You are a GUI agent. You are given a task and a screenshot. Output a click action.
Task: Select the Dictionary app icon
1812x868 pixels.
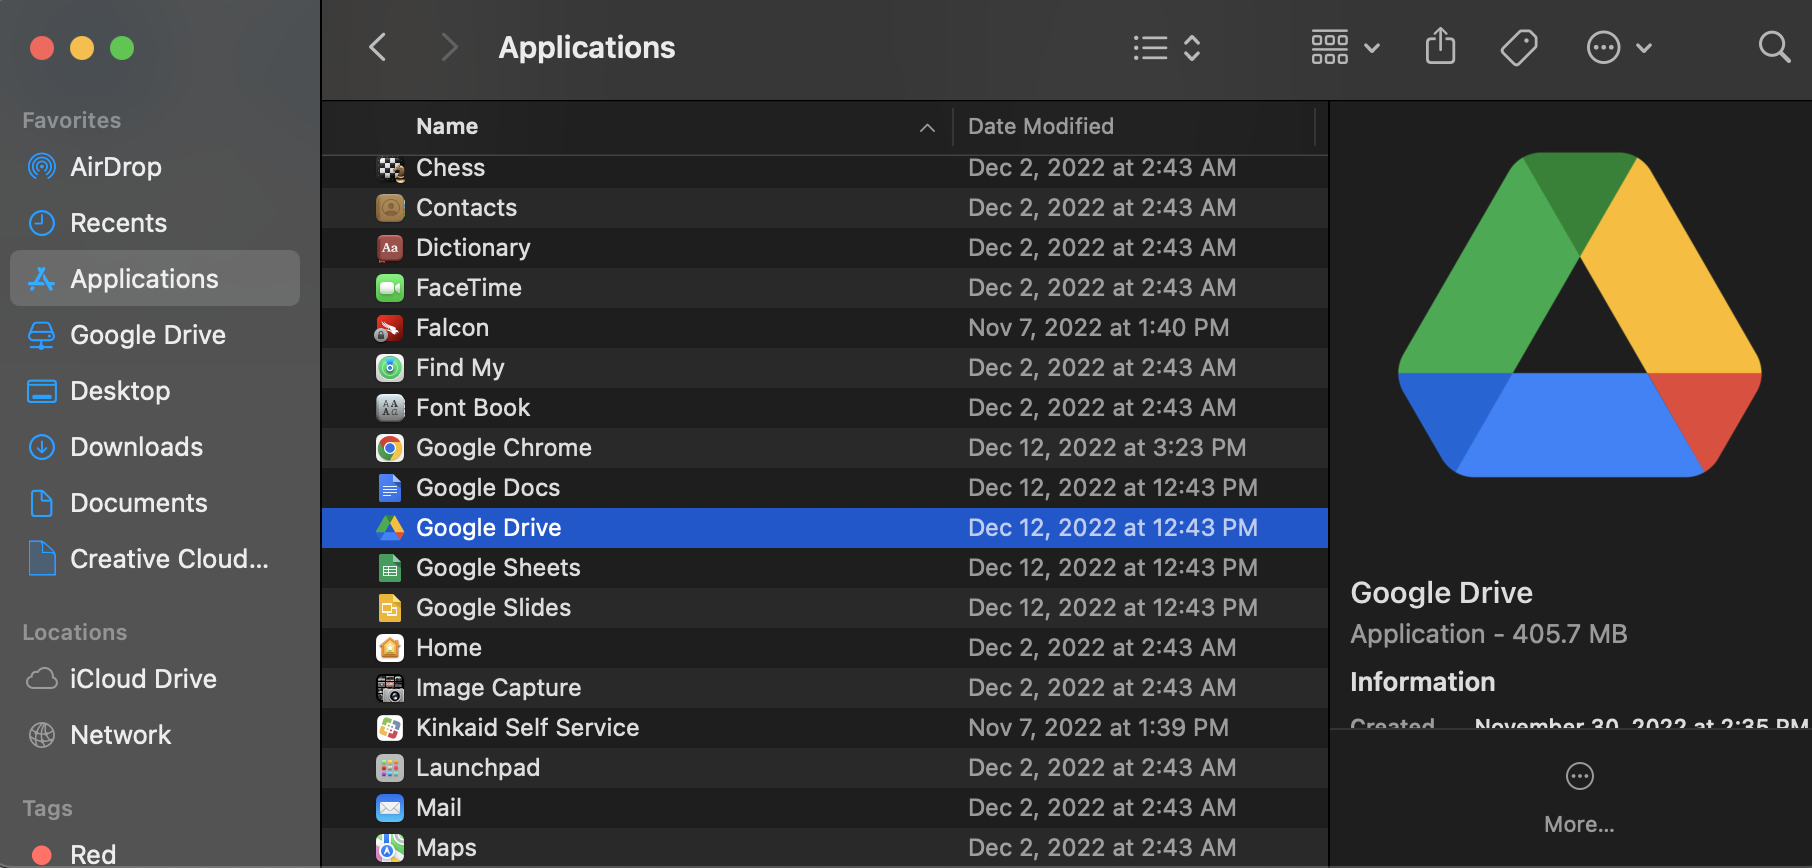click(x=390, y=248)
